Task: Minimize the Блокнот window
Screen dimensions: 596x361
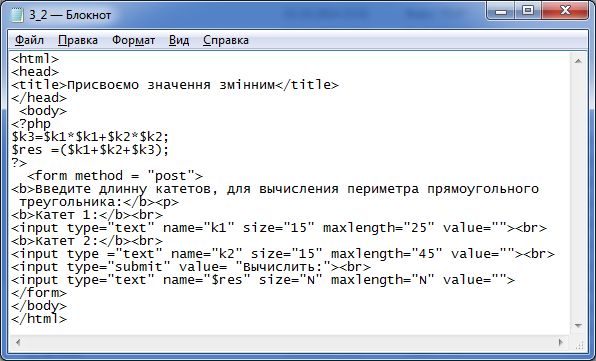Action: click(x=501, y=10)
